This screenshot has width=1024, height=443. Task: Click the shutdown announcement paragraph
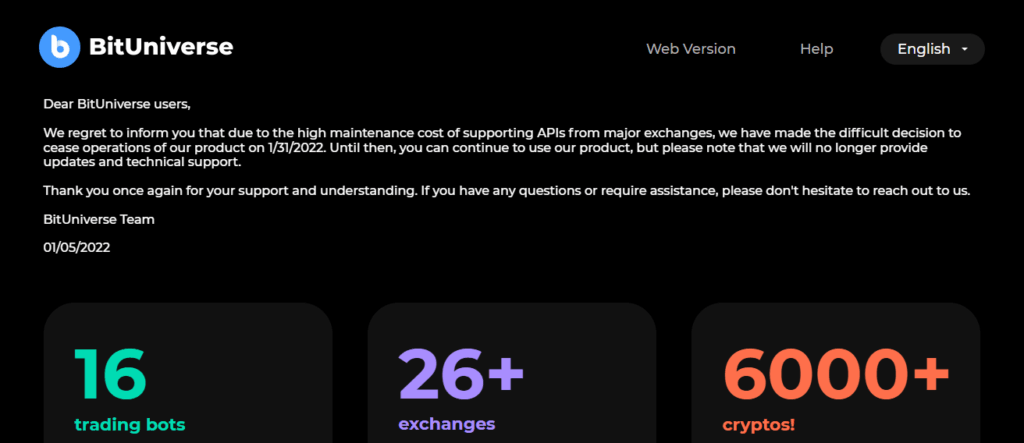pyautogui.click(x=500, y=147)
